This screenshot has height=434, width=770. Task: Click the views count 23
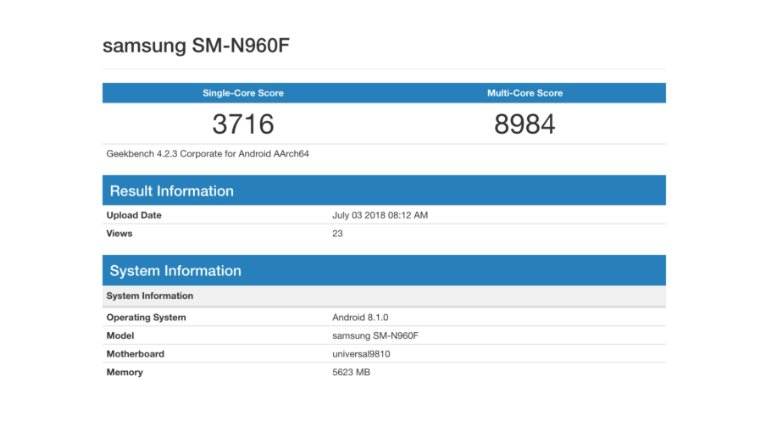point(337,233)
